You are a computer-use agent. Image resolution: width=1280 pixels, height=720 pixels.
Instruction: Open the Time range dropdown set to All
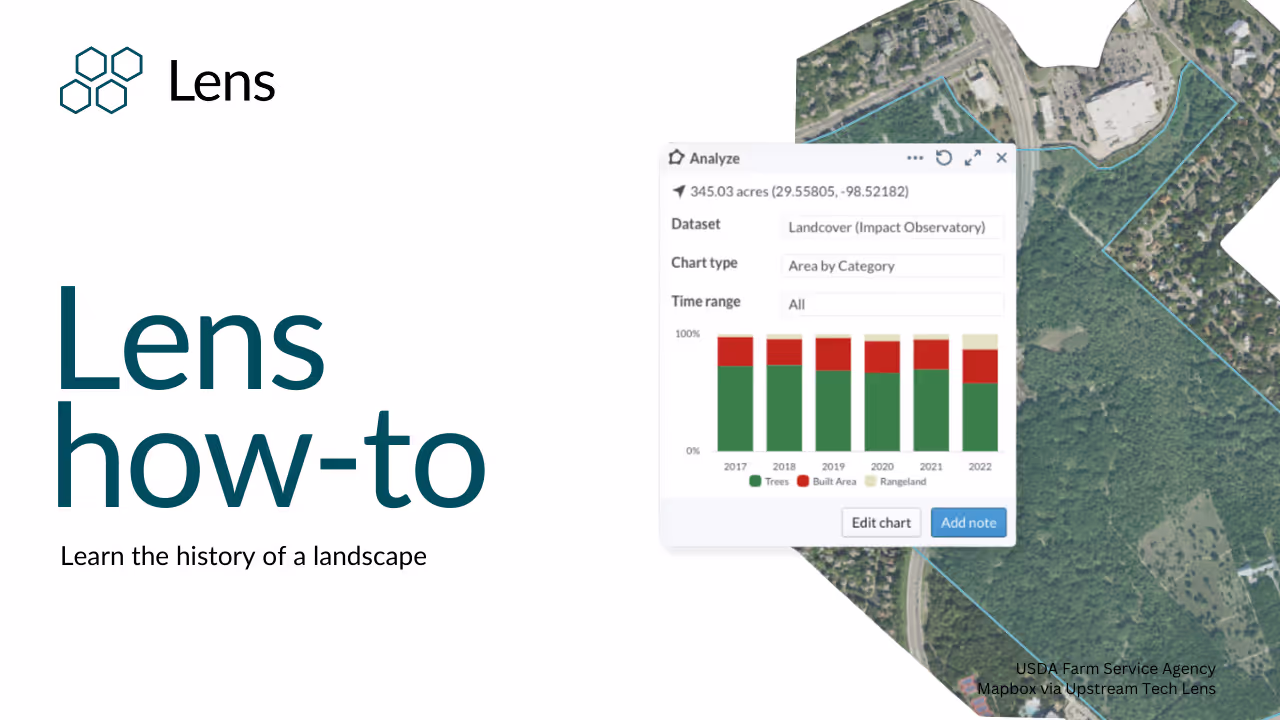click(892, 304)
